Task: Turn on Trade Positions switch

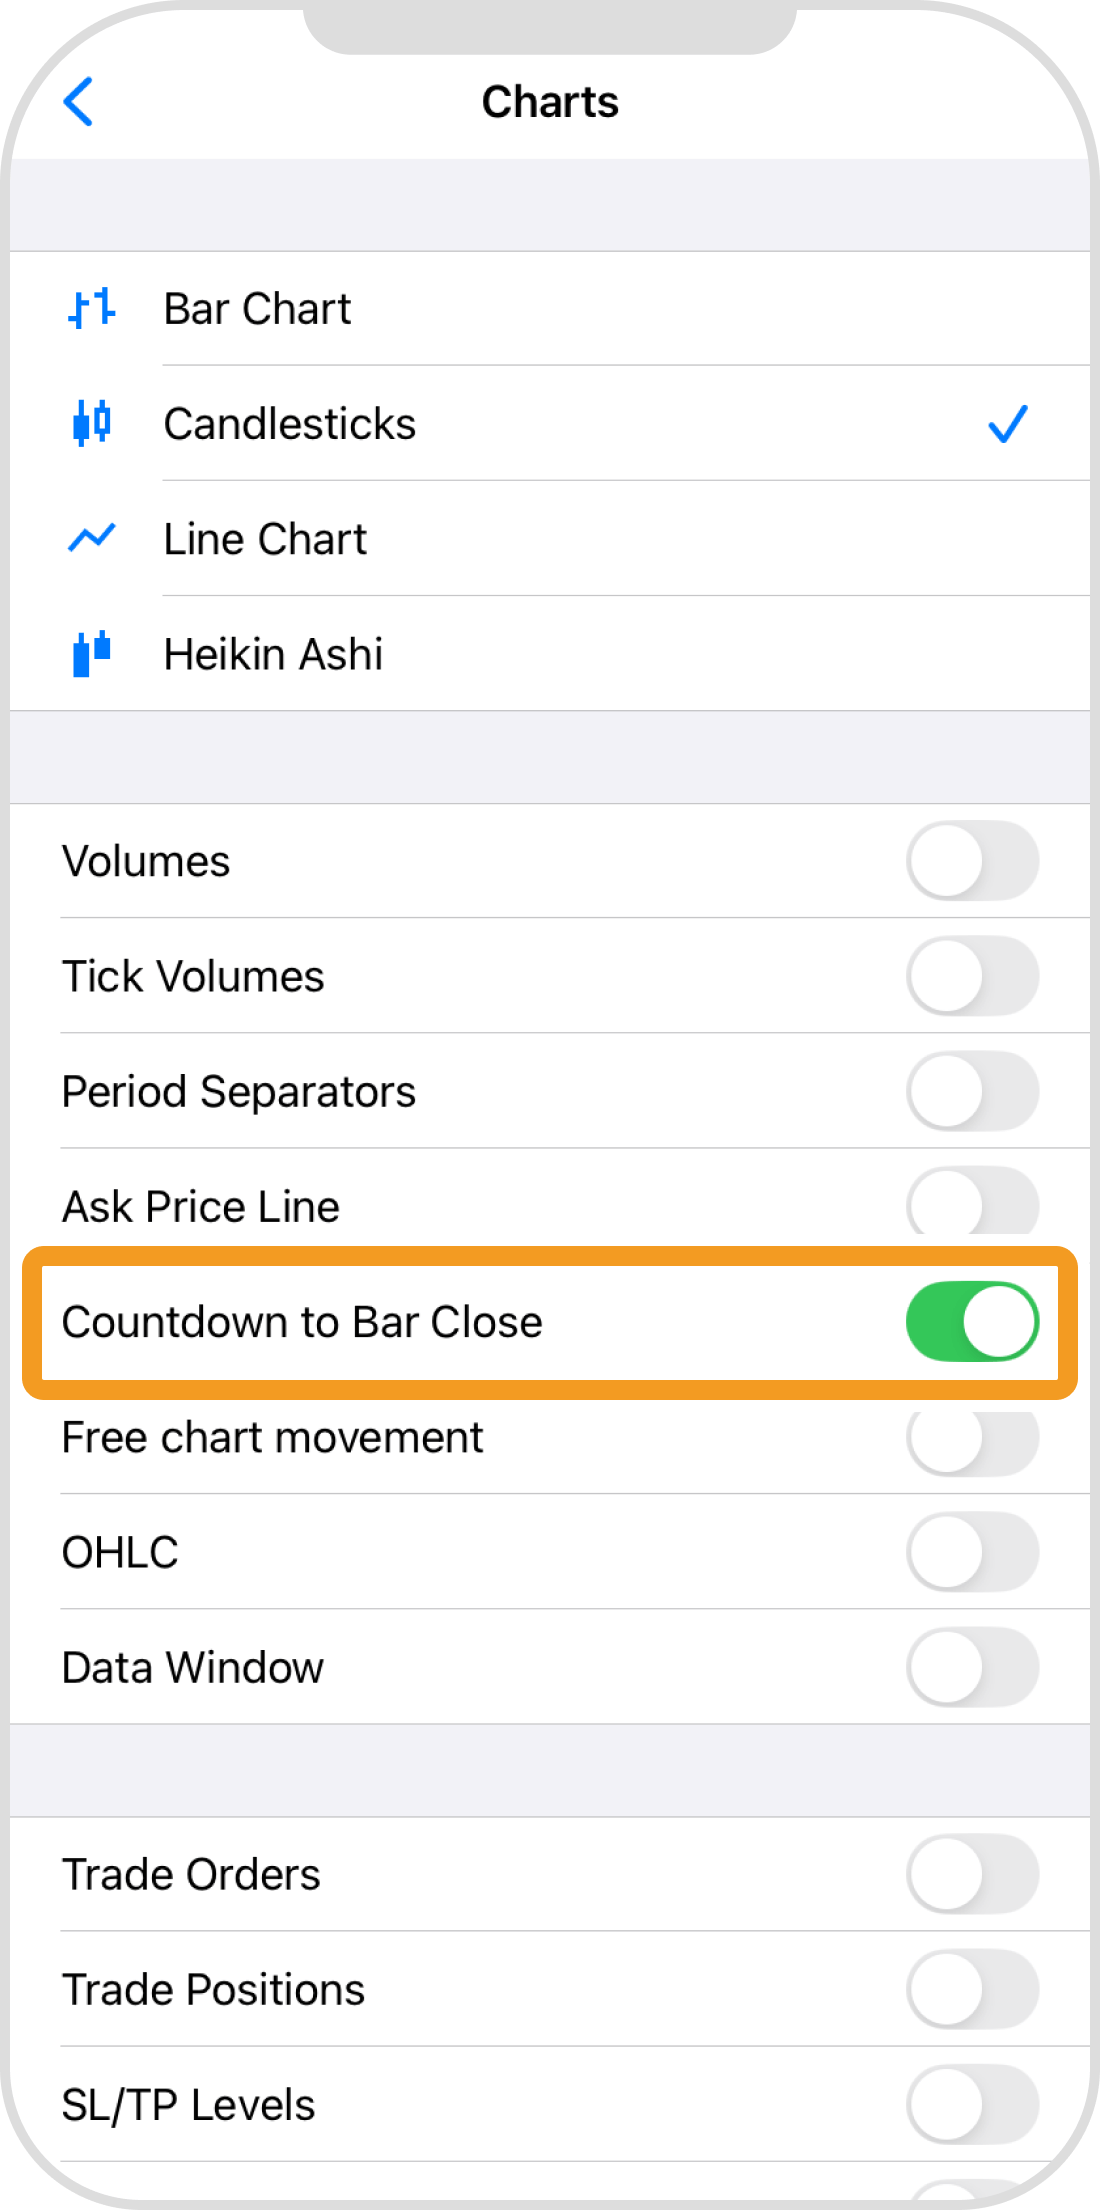Action: 972,1989
